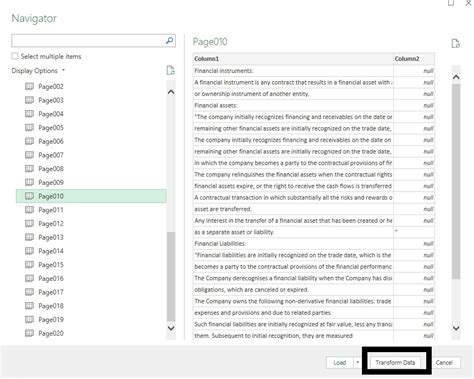
Task: Click the 'Financial assets:' preview cell
Action: coord(293,105)
